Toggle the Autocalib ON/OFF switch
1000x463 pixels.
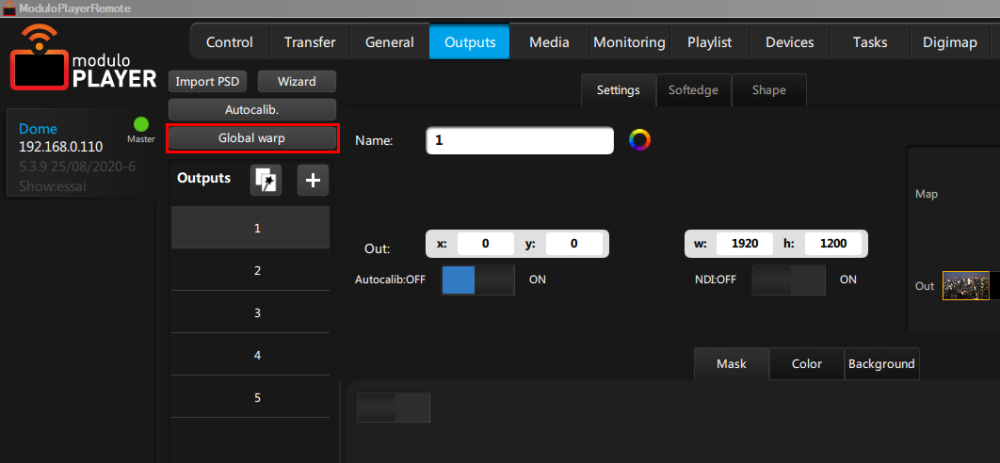click(x=478, y=280)
